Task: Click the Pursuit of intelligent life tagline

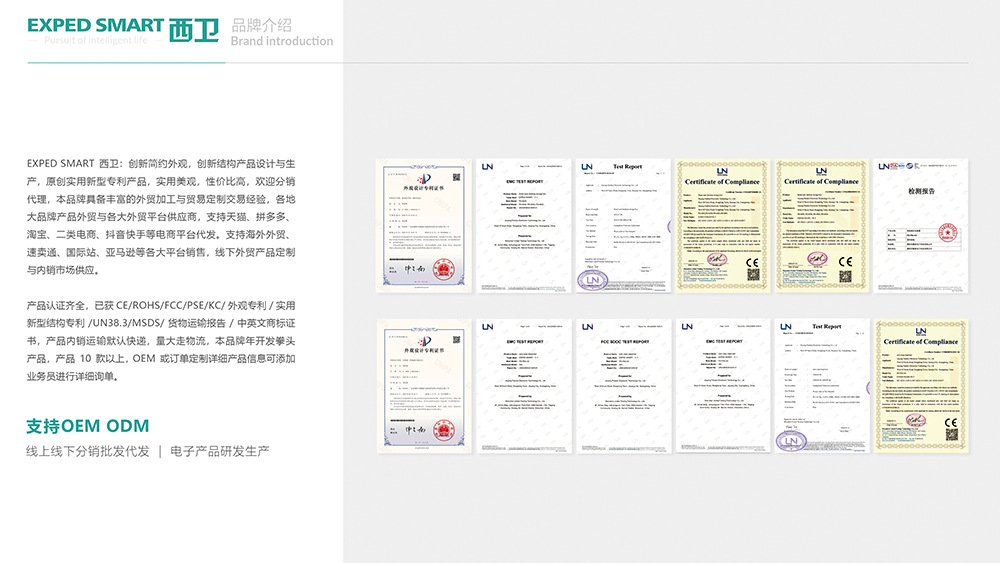Action: [x=96, y=40]
